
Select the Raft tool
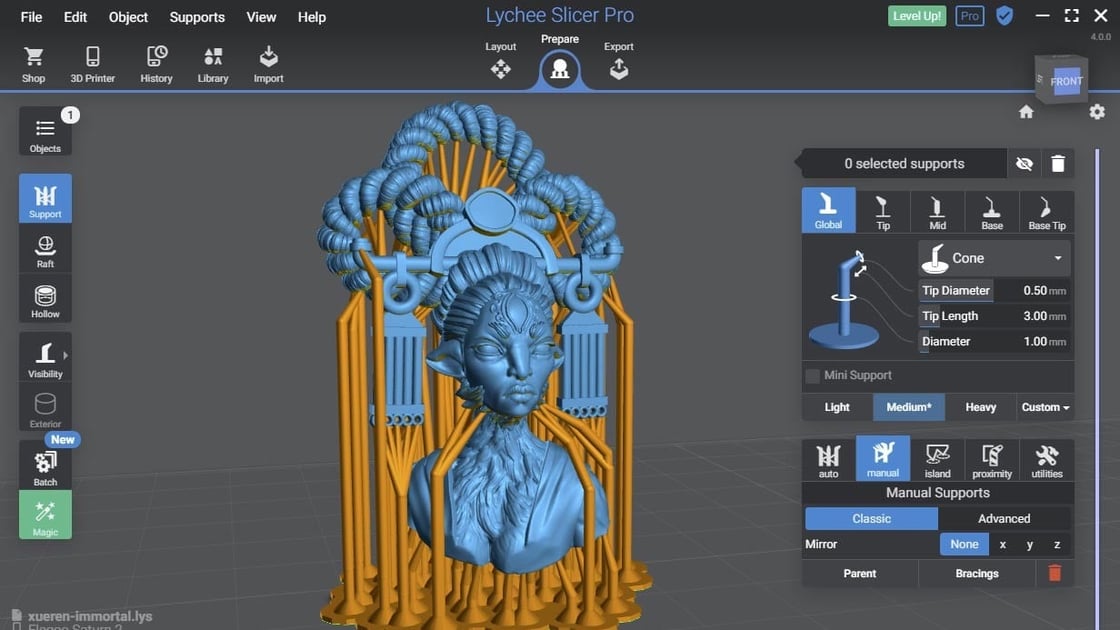pos(45,251)
